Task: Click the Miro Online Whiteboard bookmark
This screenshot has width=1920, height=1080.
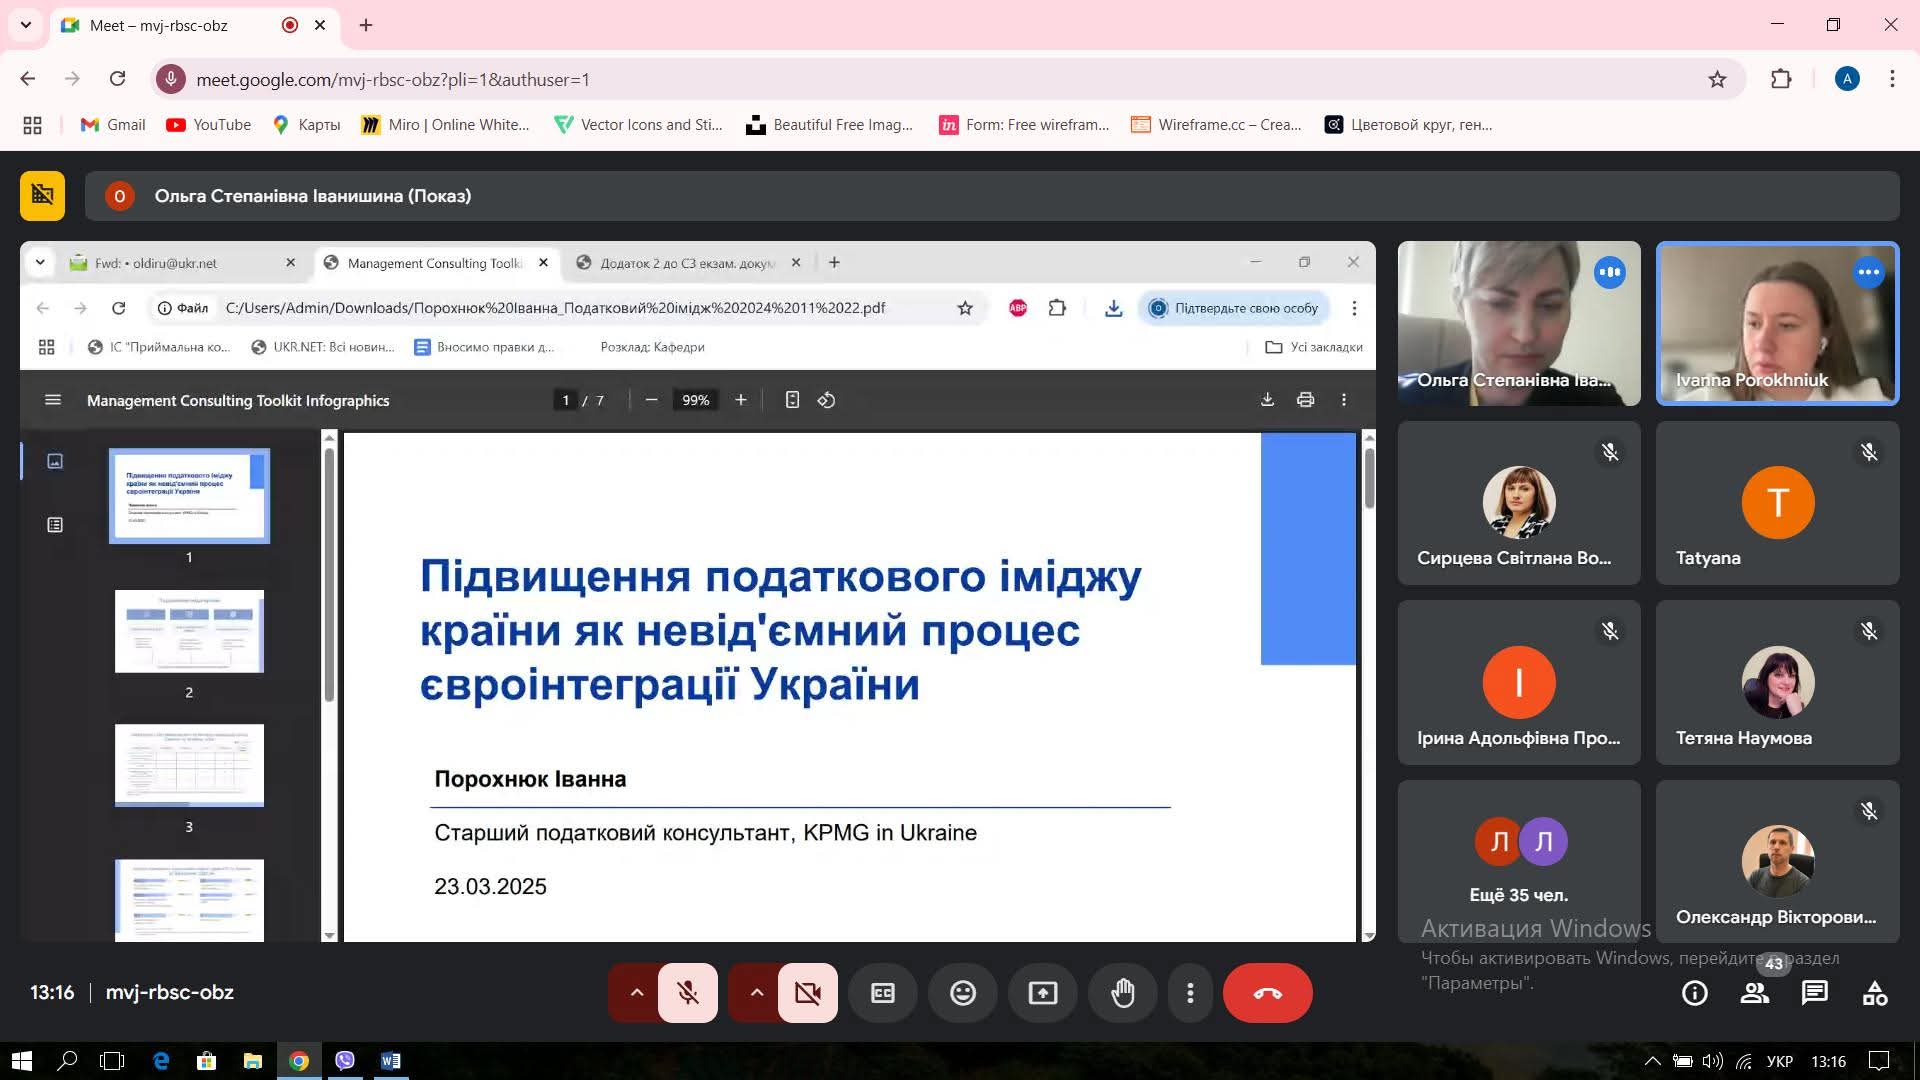Action: click(x=446, y=125)
